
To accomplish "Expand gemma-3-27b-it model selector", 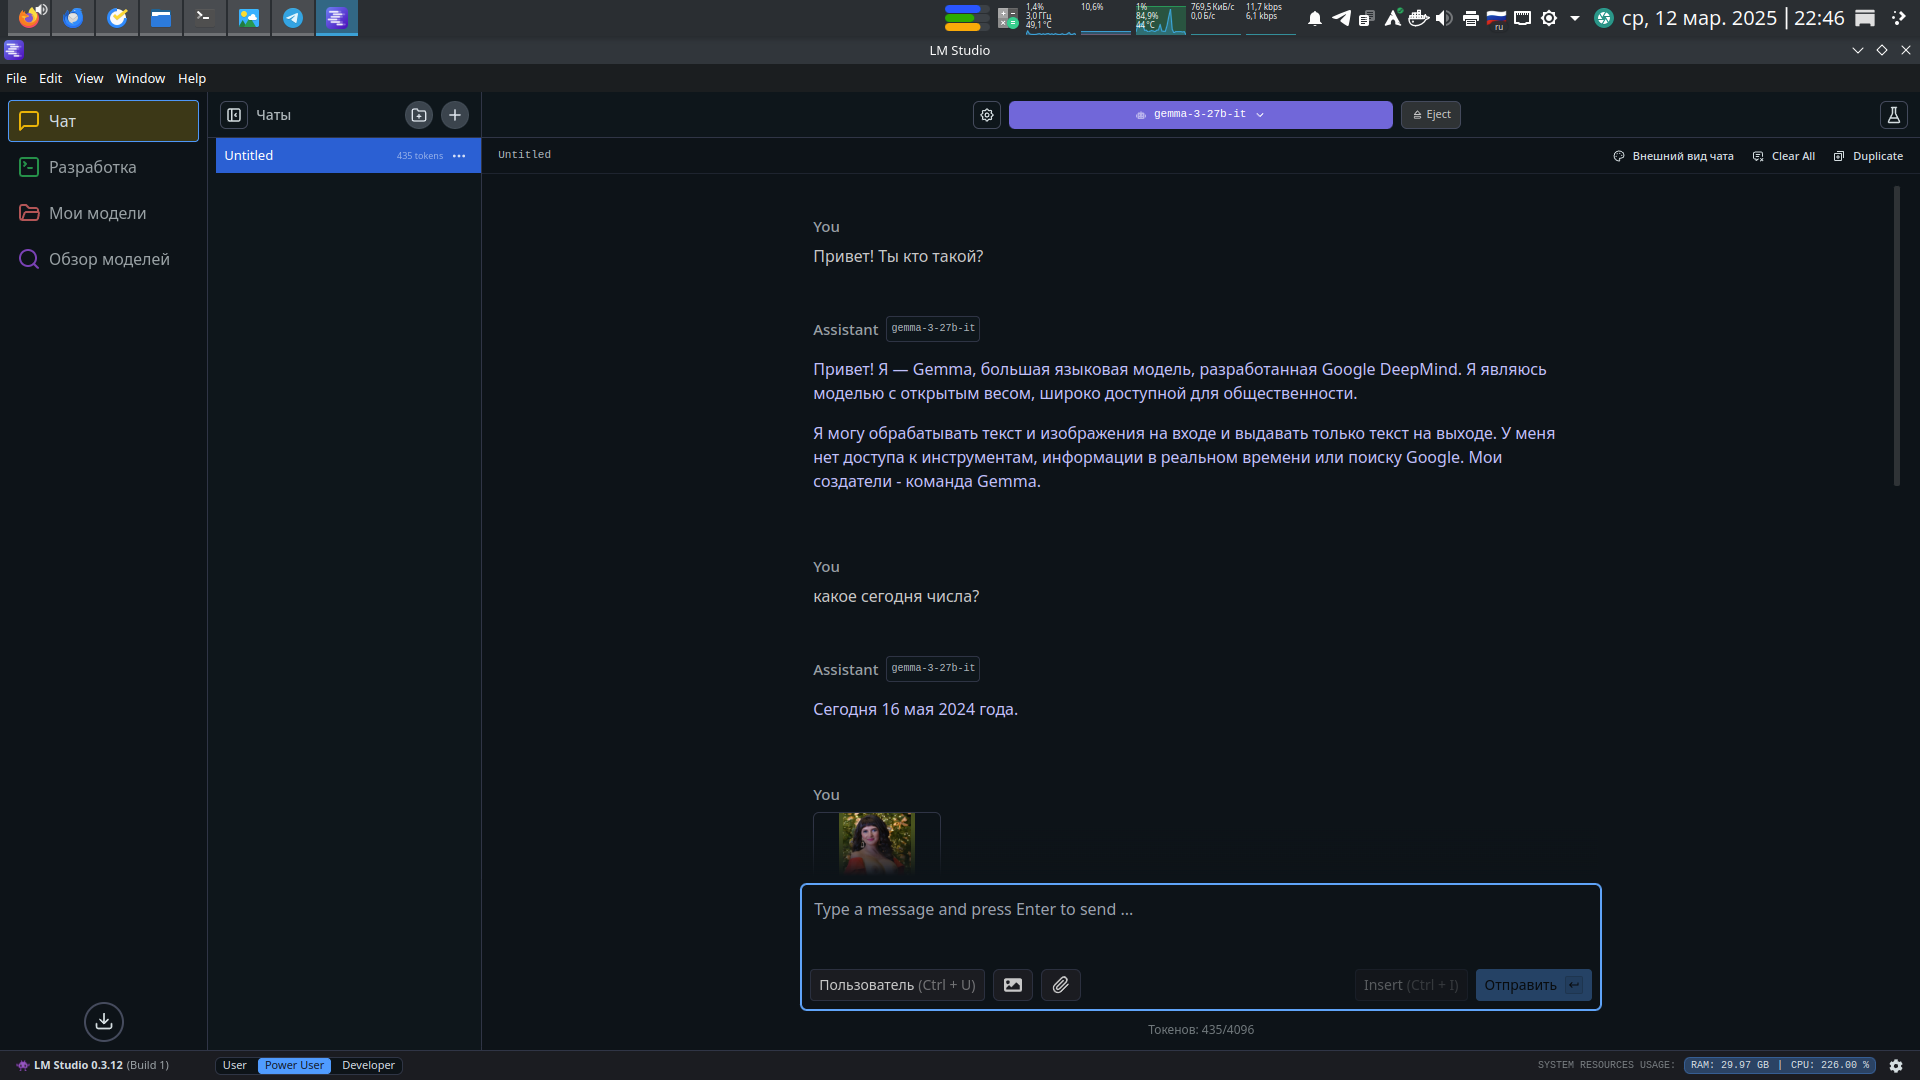I will [x=1200, y=115].
